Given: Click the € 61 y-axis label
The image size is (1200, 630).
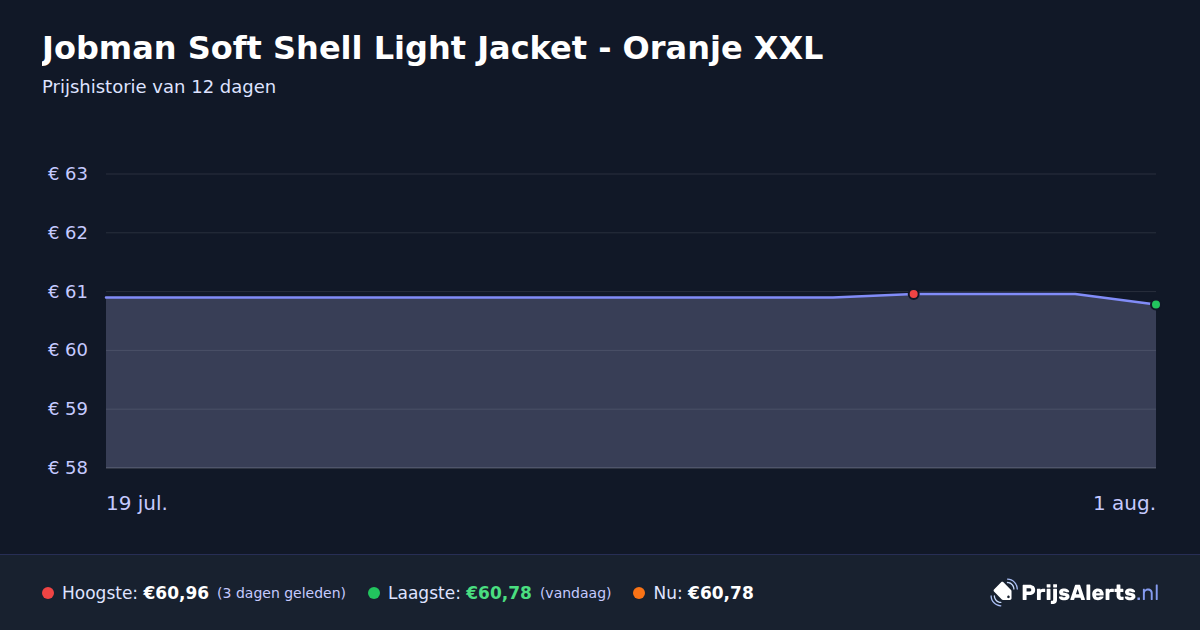Looking at the screenshot, I should pyautogui.click(x=68, y=292).
